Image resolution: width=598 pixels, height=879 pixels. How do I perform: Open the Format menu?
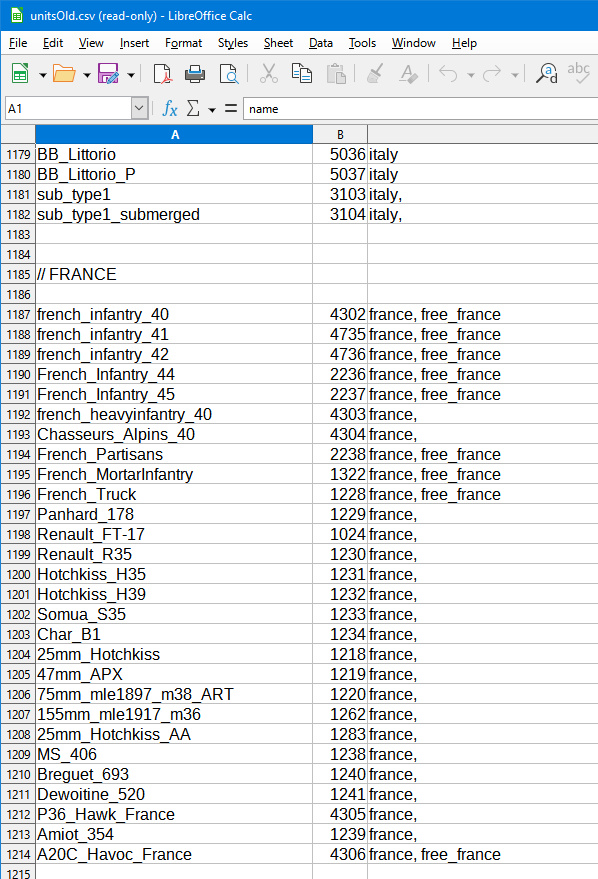click(183, 43)
